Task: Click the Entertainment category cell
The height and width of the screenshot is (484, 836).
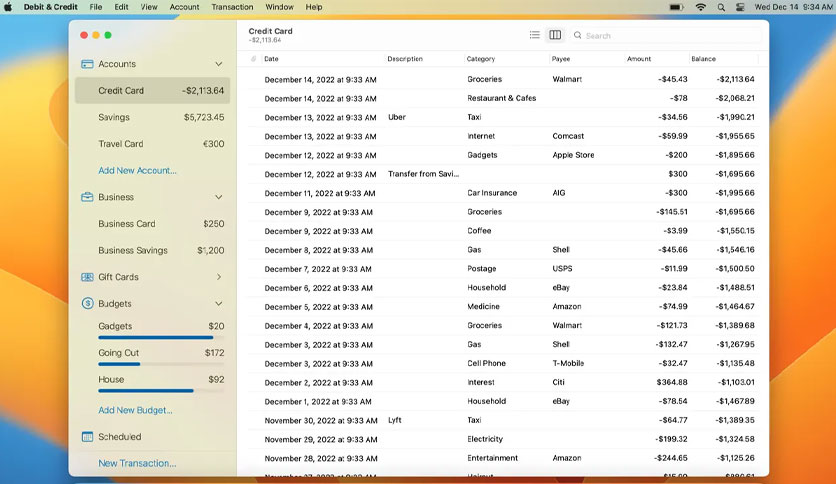Action: click(492, 458)
